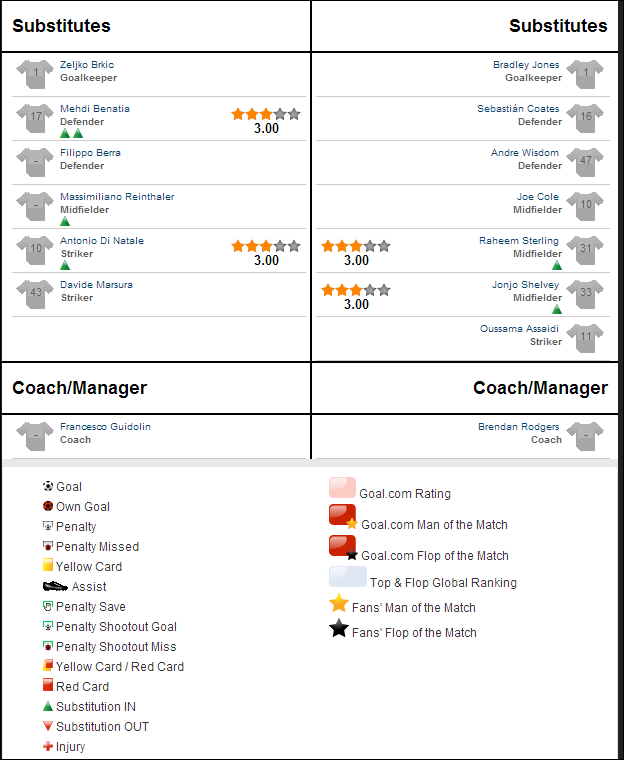
Task: Click the Goal.com Rating color swatch
Action: (342, 488)
